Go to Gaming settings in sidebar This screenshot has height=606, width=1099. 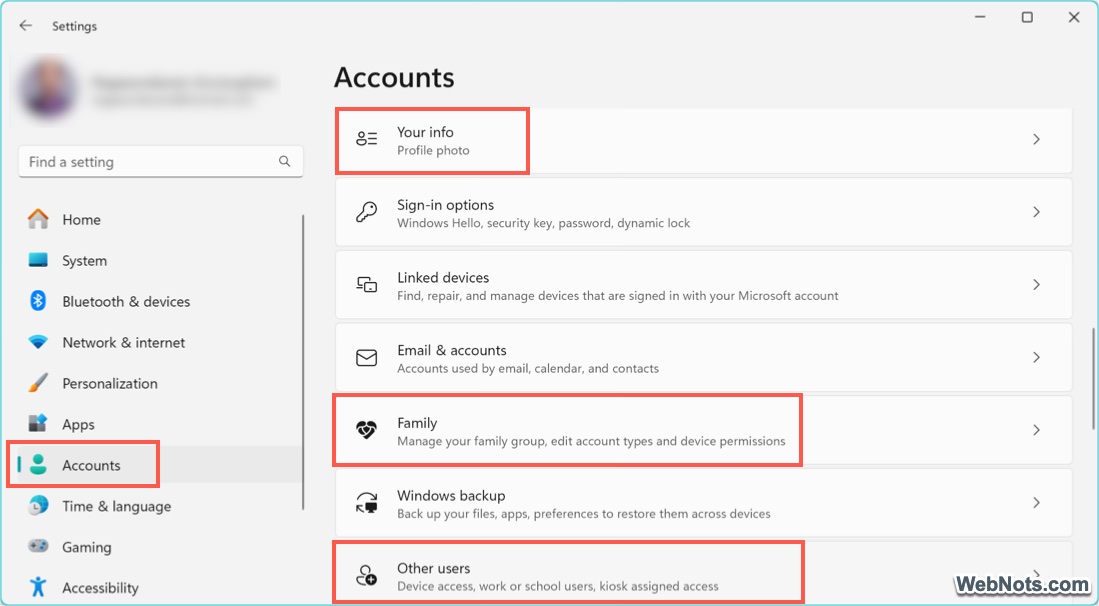[x=86, y=547]
